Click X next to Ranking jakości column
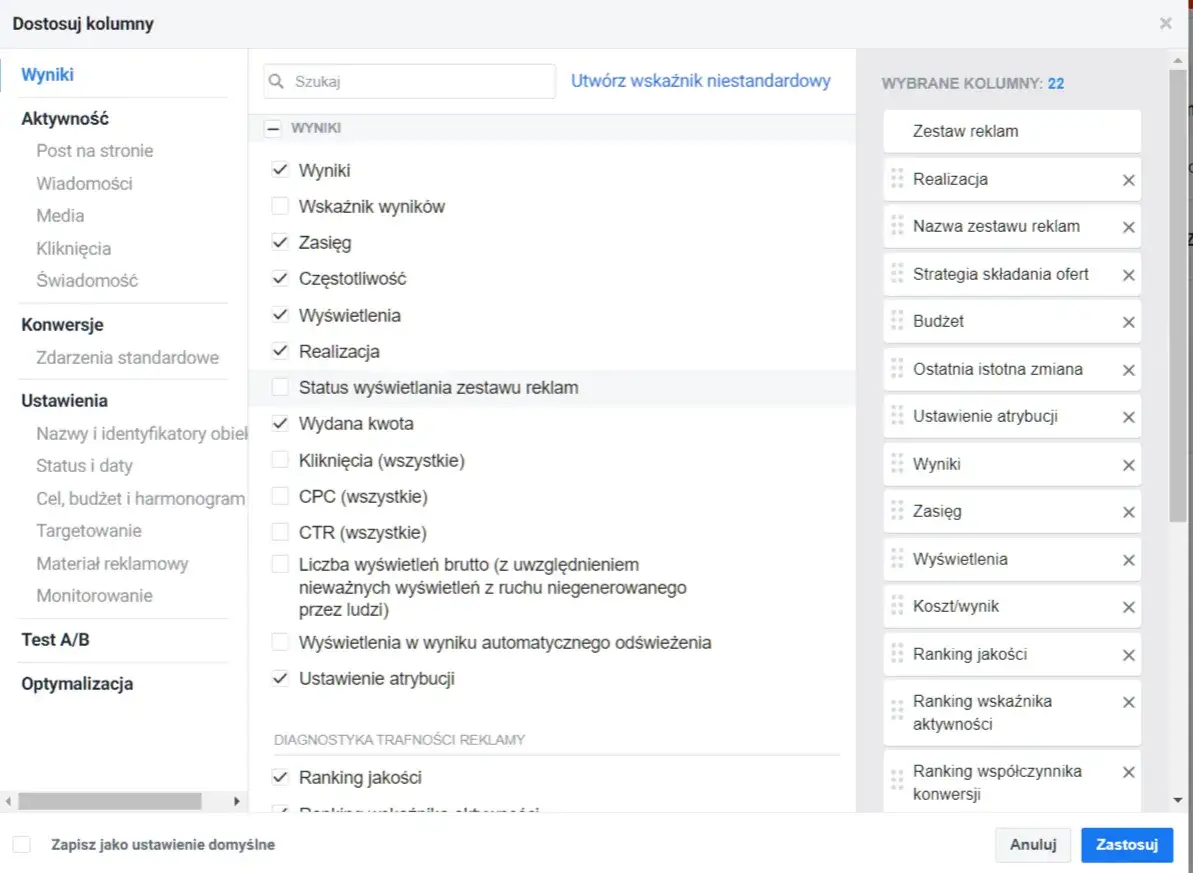Image resolution: width=1193 pixels, height=873 pixels. (x=1128, y=655)
